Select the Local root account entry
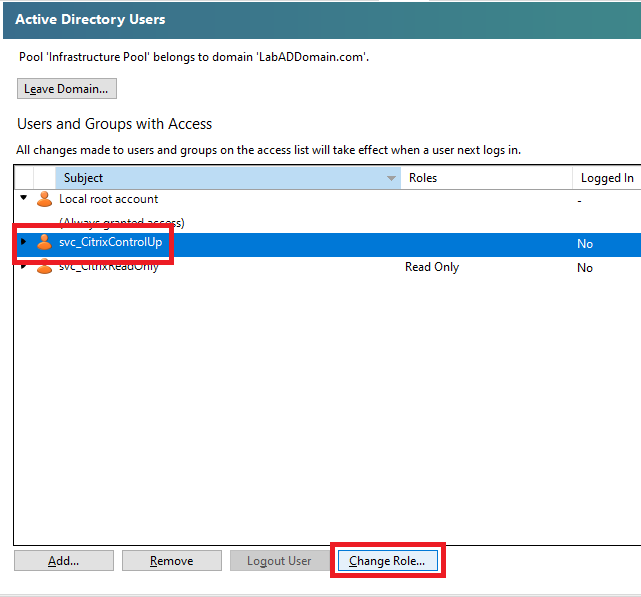The image size is (641, 597). point(108,199)
